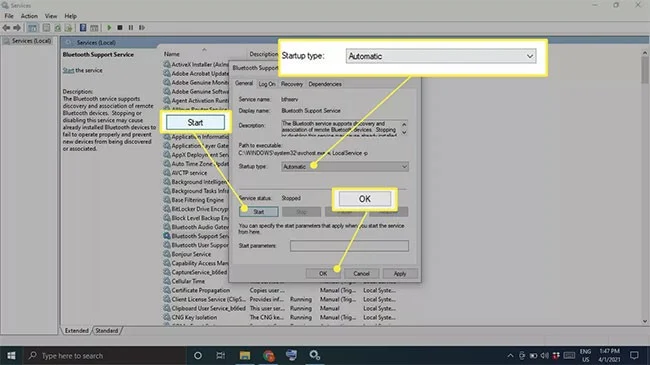Click Cancel in the properties dialog

tap(361, 273)
